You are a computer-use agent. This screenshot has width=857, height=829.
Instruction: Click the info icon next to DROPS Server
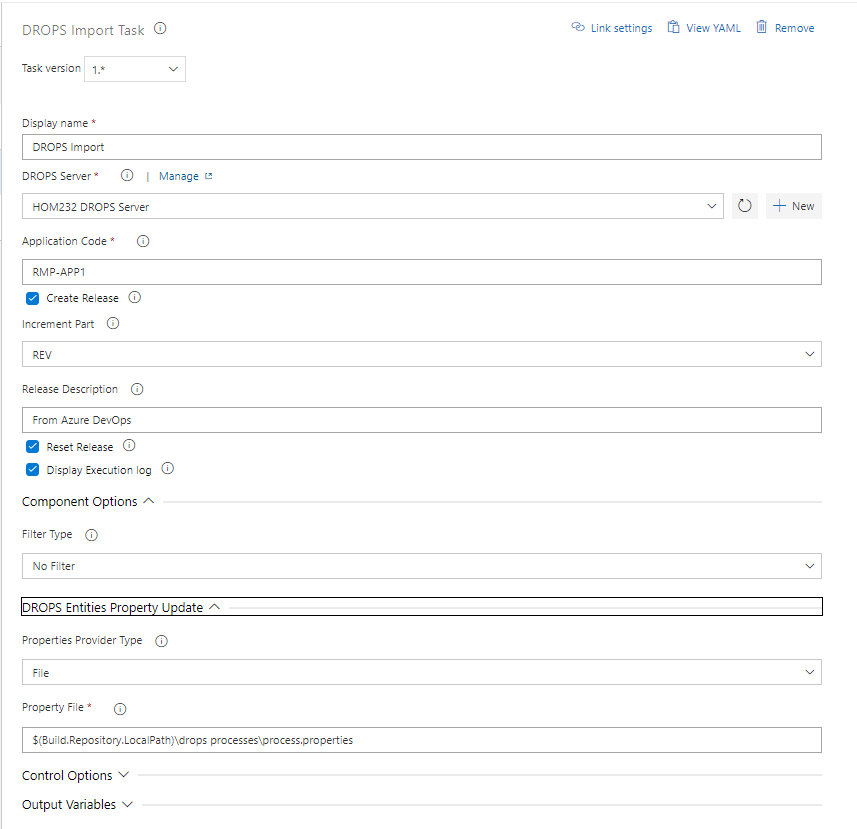click(127, 175)
